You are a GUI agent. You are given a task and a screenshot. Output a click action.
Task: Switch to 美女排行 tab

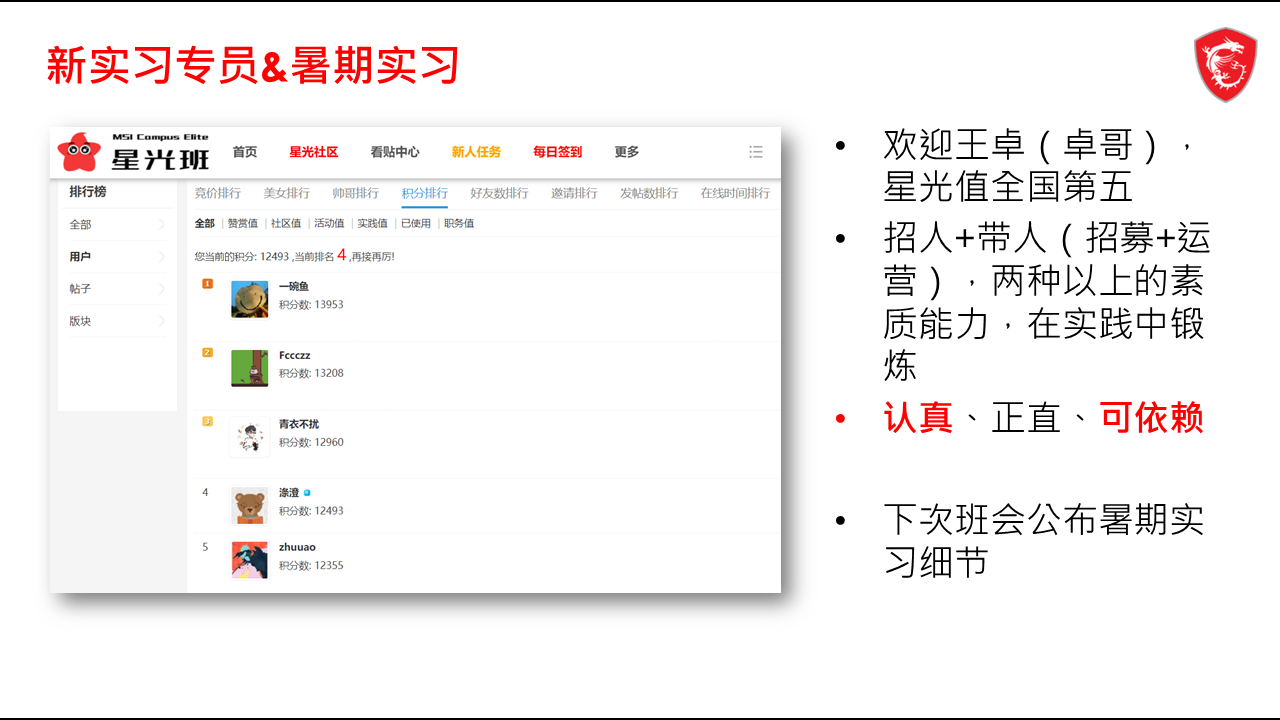coord(286,193)
